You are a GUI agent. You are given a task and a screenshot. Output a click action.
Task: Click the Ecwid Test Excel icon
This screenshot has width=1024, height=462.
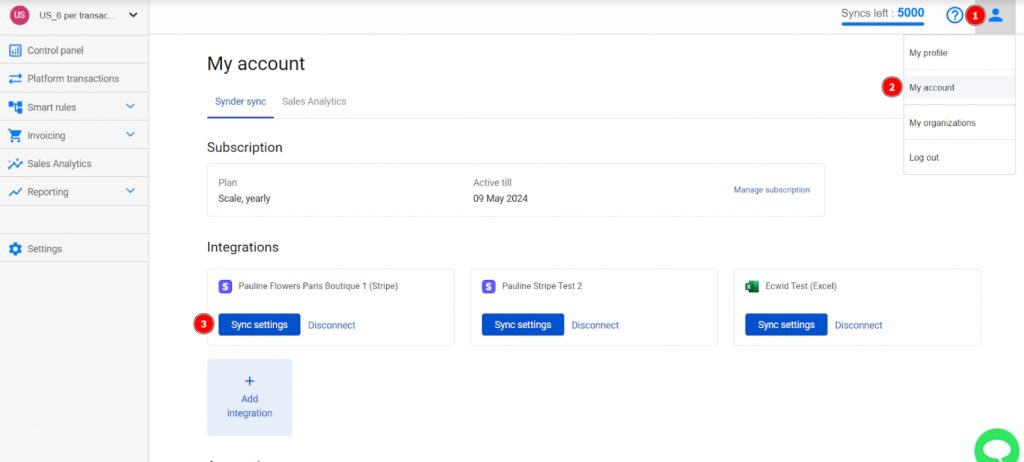click(752, 286)
